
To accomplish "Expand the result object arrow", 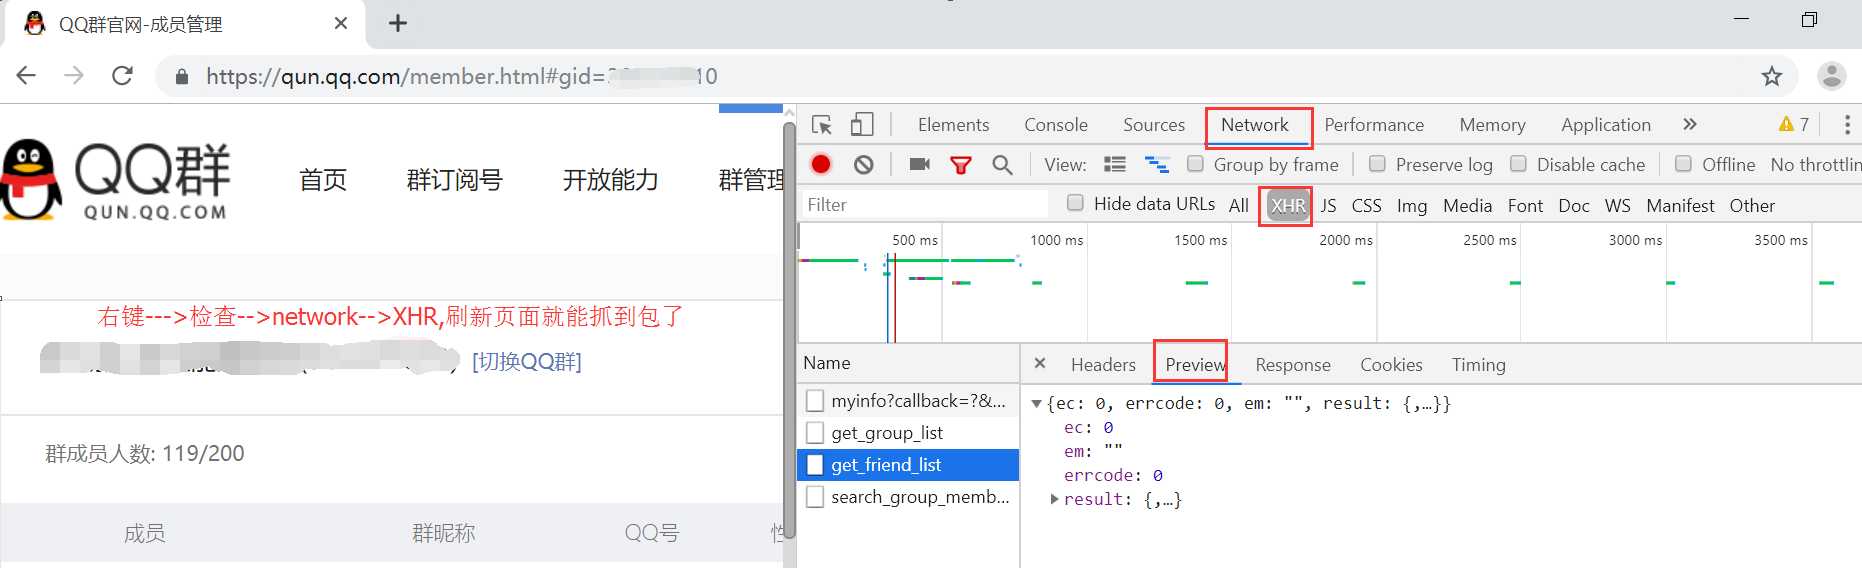I will (x=1054, y=499).
